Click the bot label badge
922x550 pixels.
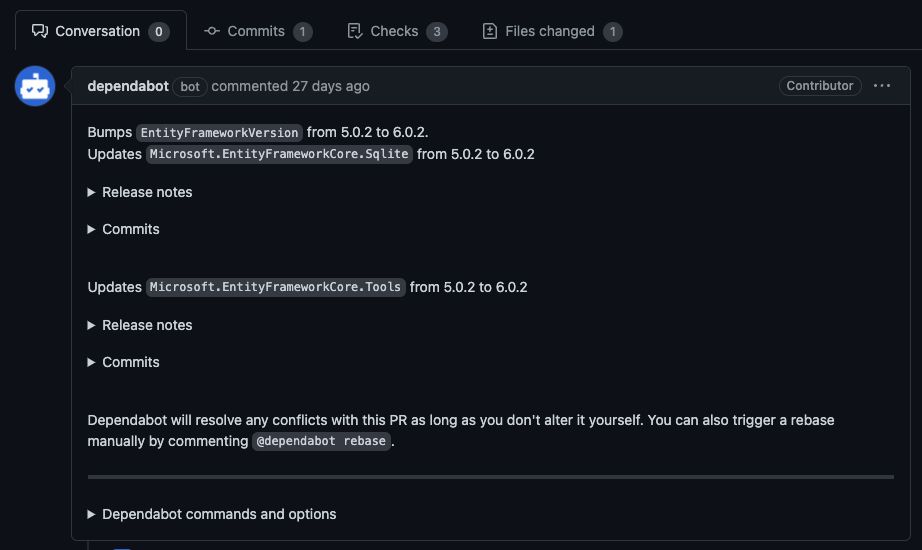190,86
